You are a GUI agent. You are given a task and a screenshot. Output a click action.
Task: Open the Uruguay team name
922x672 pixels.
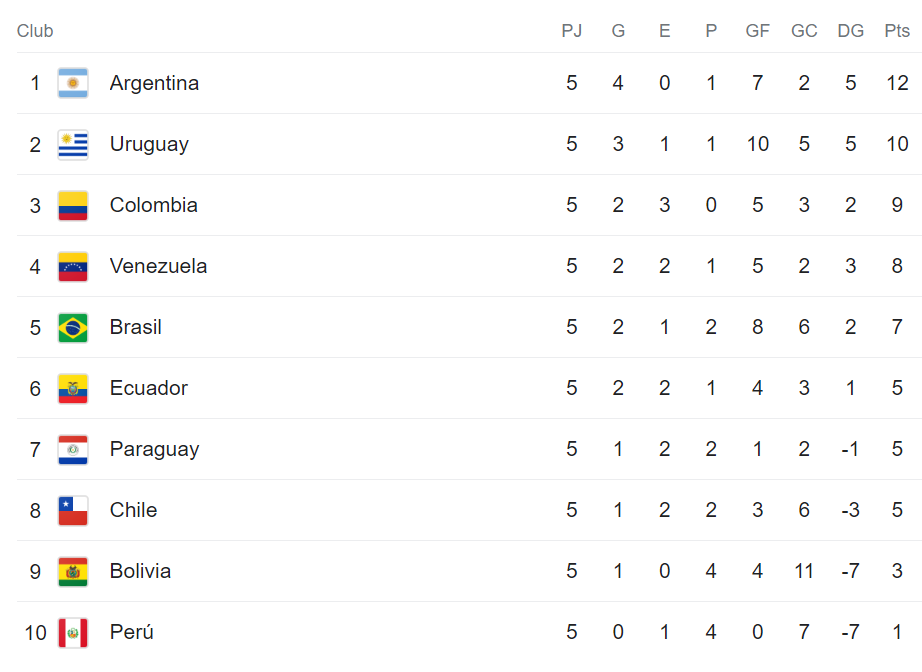149,144
